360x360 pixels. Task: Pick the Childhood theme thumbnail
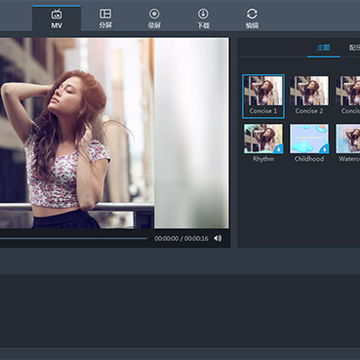pos(309,139)
